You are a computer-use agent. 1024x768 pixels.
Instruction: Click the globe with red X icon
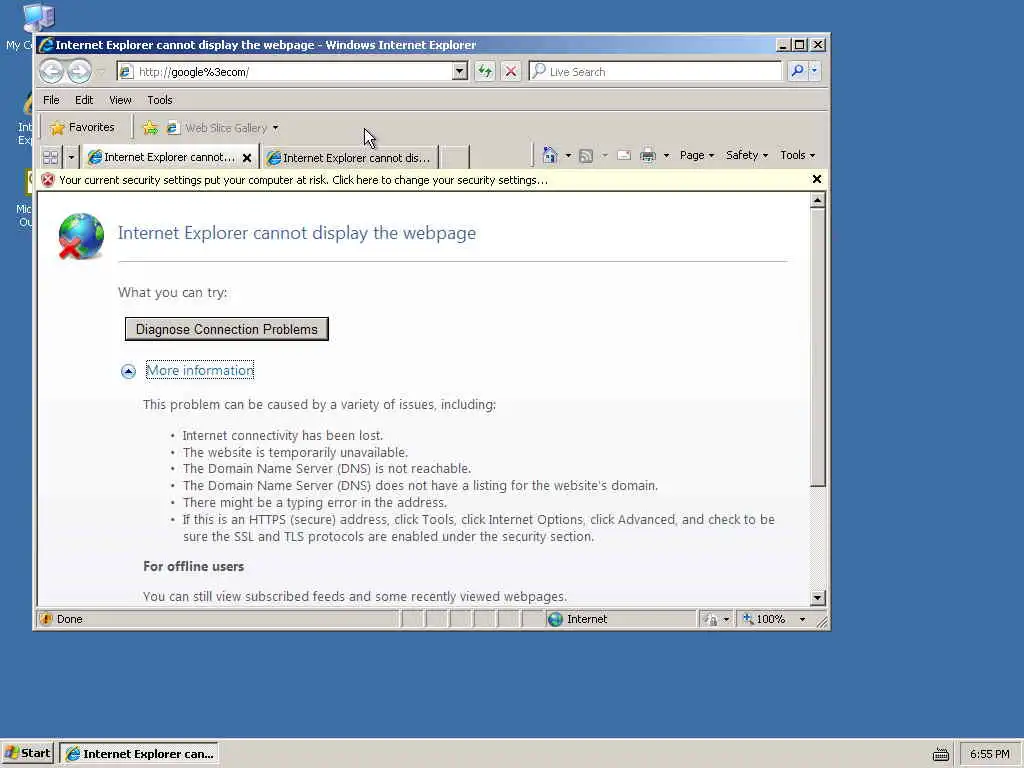pyautogui.click(x=81, y=236)
